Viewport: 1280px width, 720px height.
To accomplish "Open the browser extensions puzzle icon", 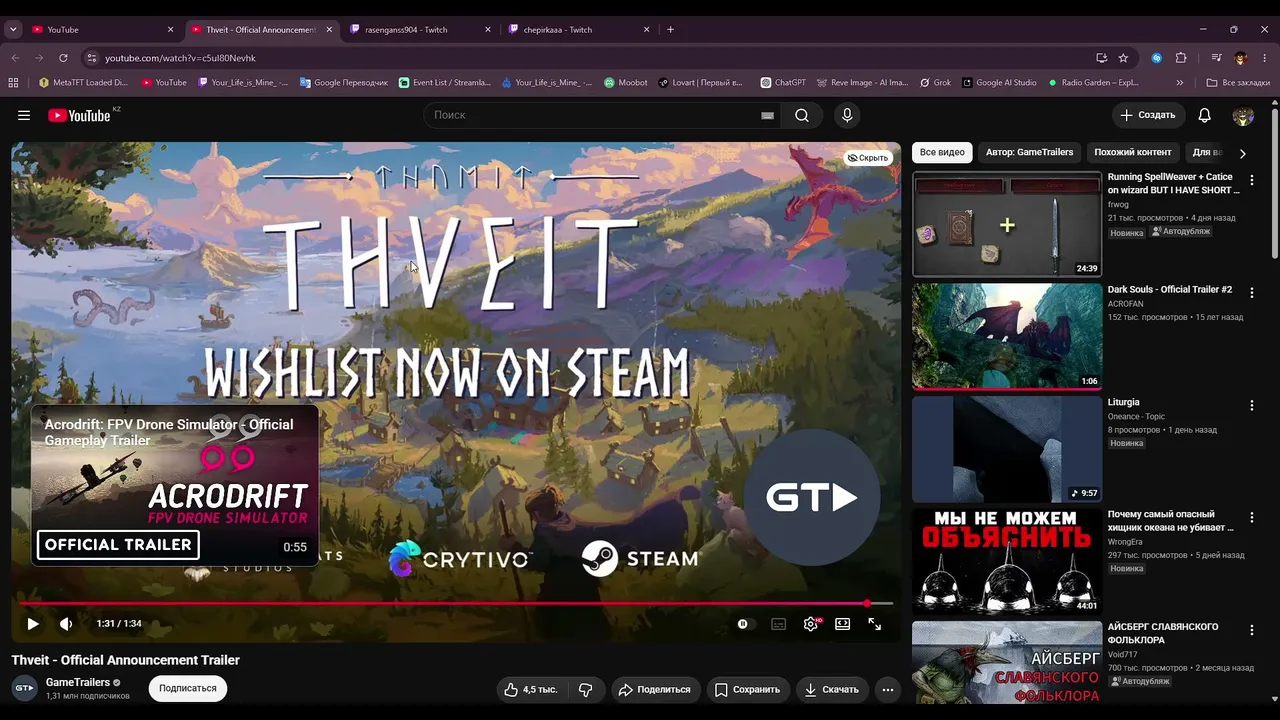I will point(1181,58).
